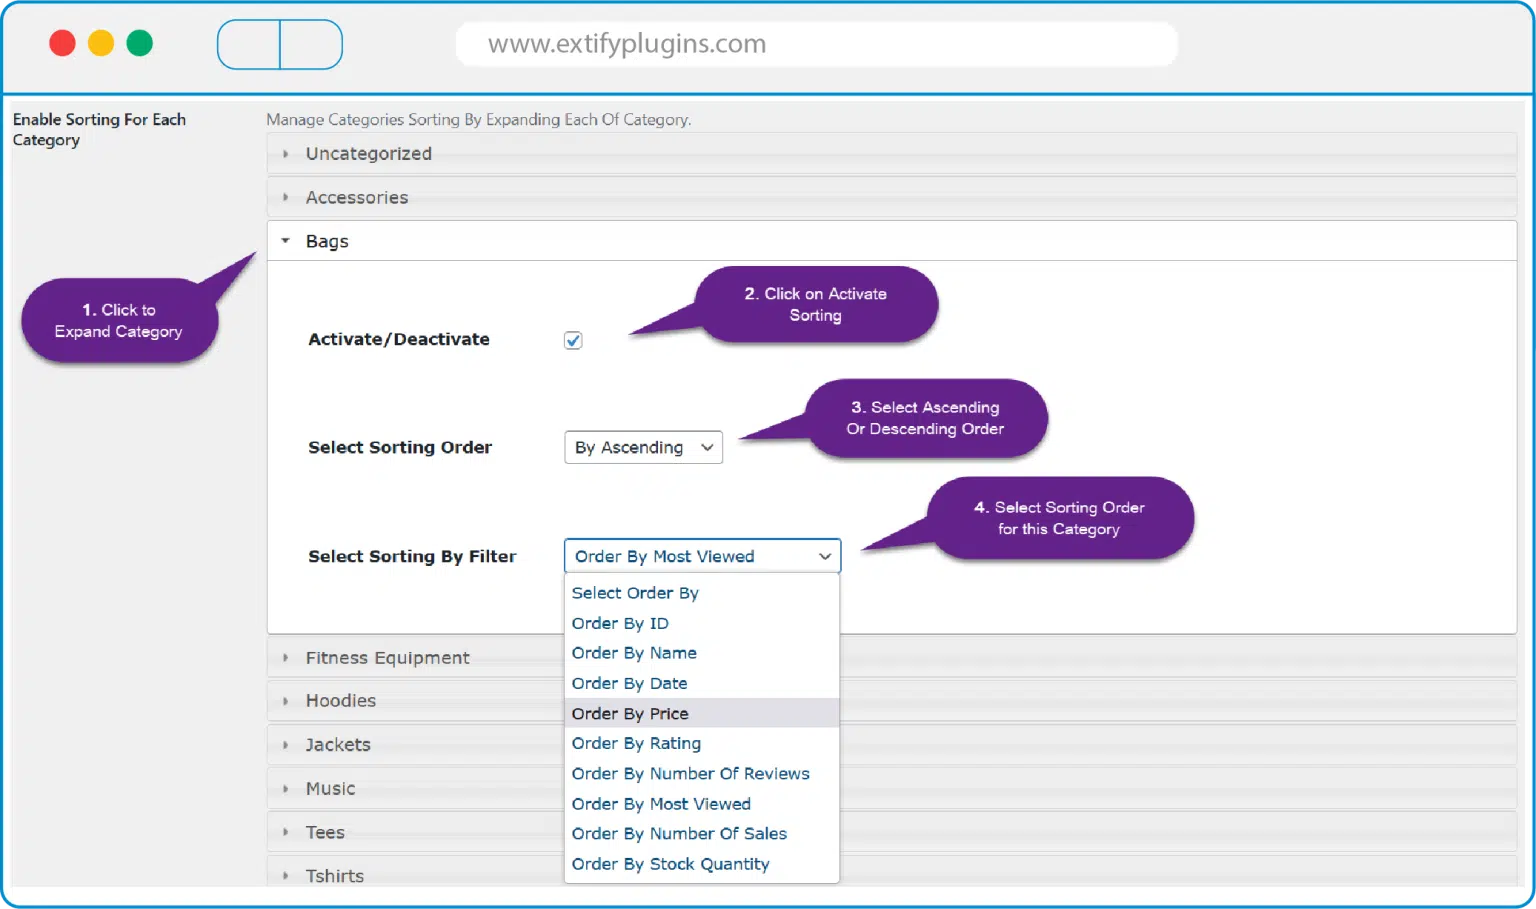Close the Order By Most Viewed dropdown
Image resolution: width=1536 pixels, height=909 pixels.
702,557
